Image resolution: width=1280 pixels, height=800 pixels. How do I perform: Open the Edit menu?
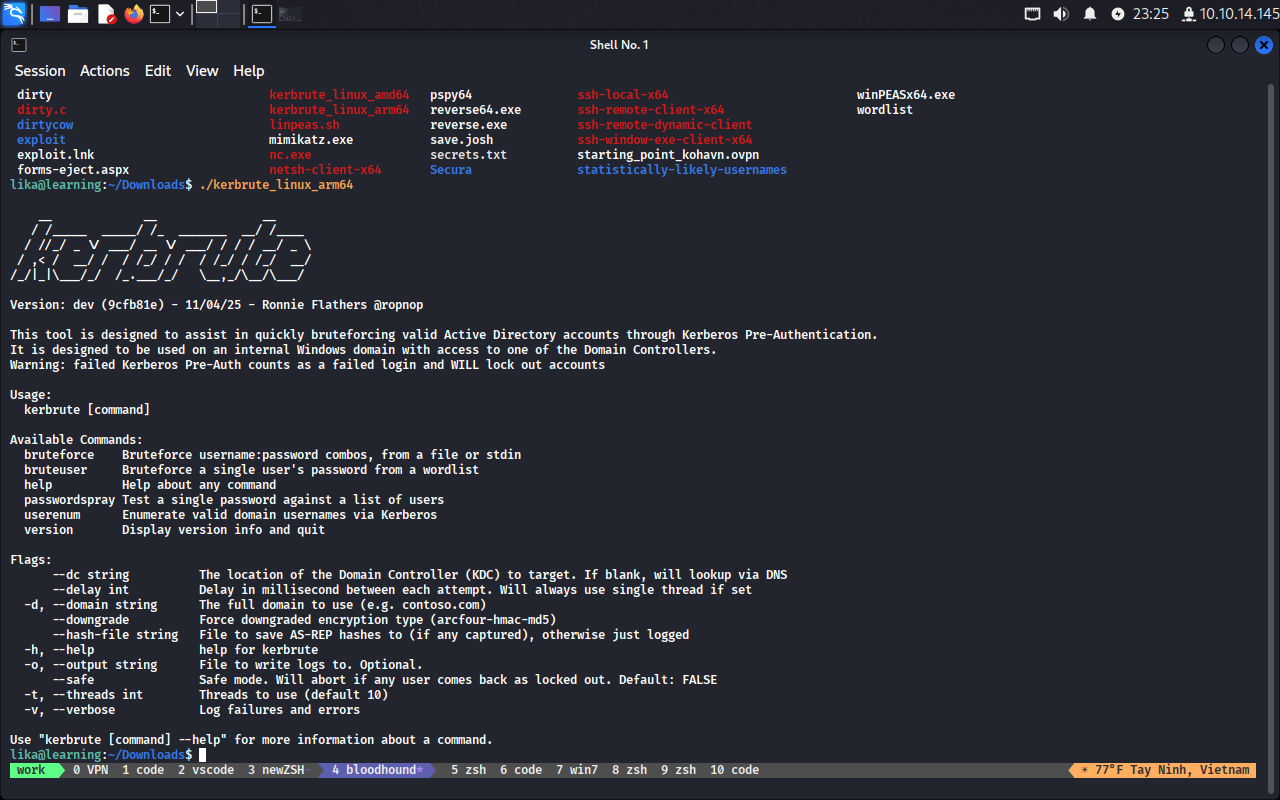click(158, 71)
